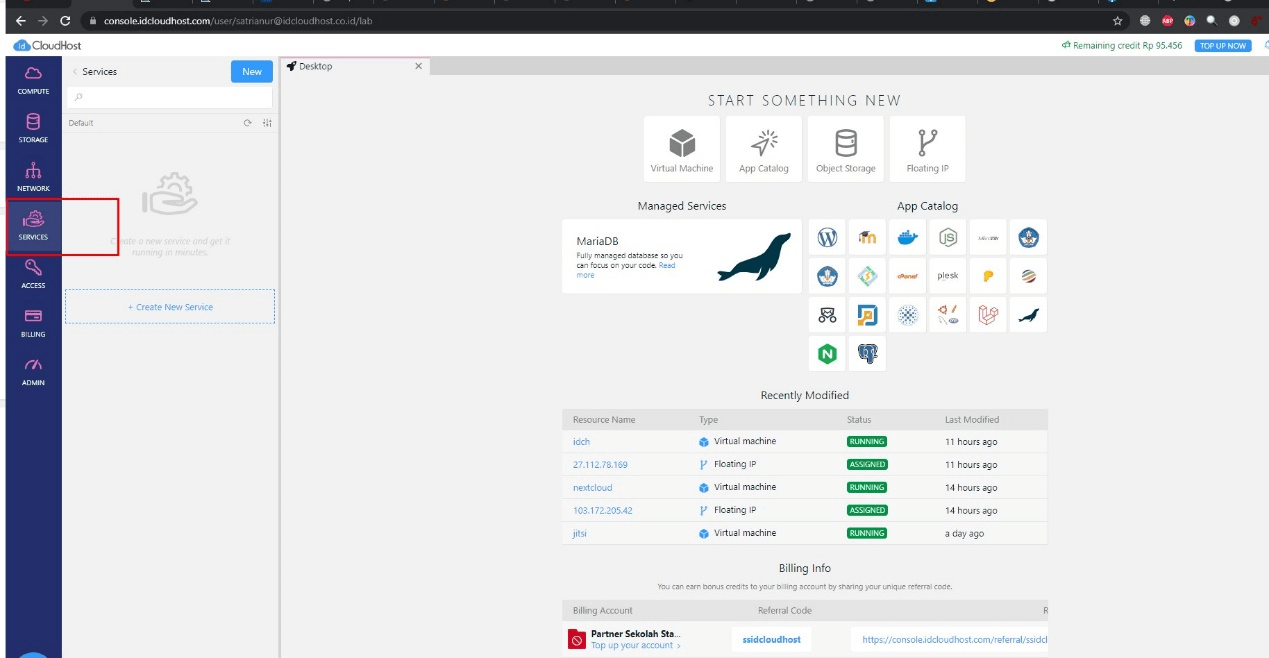Click the services search field
This screenshot has width=1269, height=658.
coord(170,97)
